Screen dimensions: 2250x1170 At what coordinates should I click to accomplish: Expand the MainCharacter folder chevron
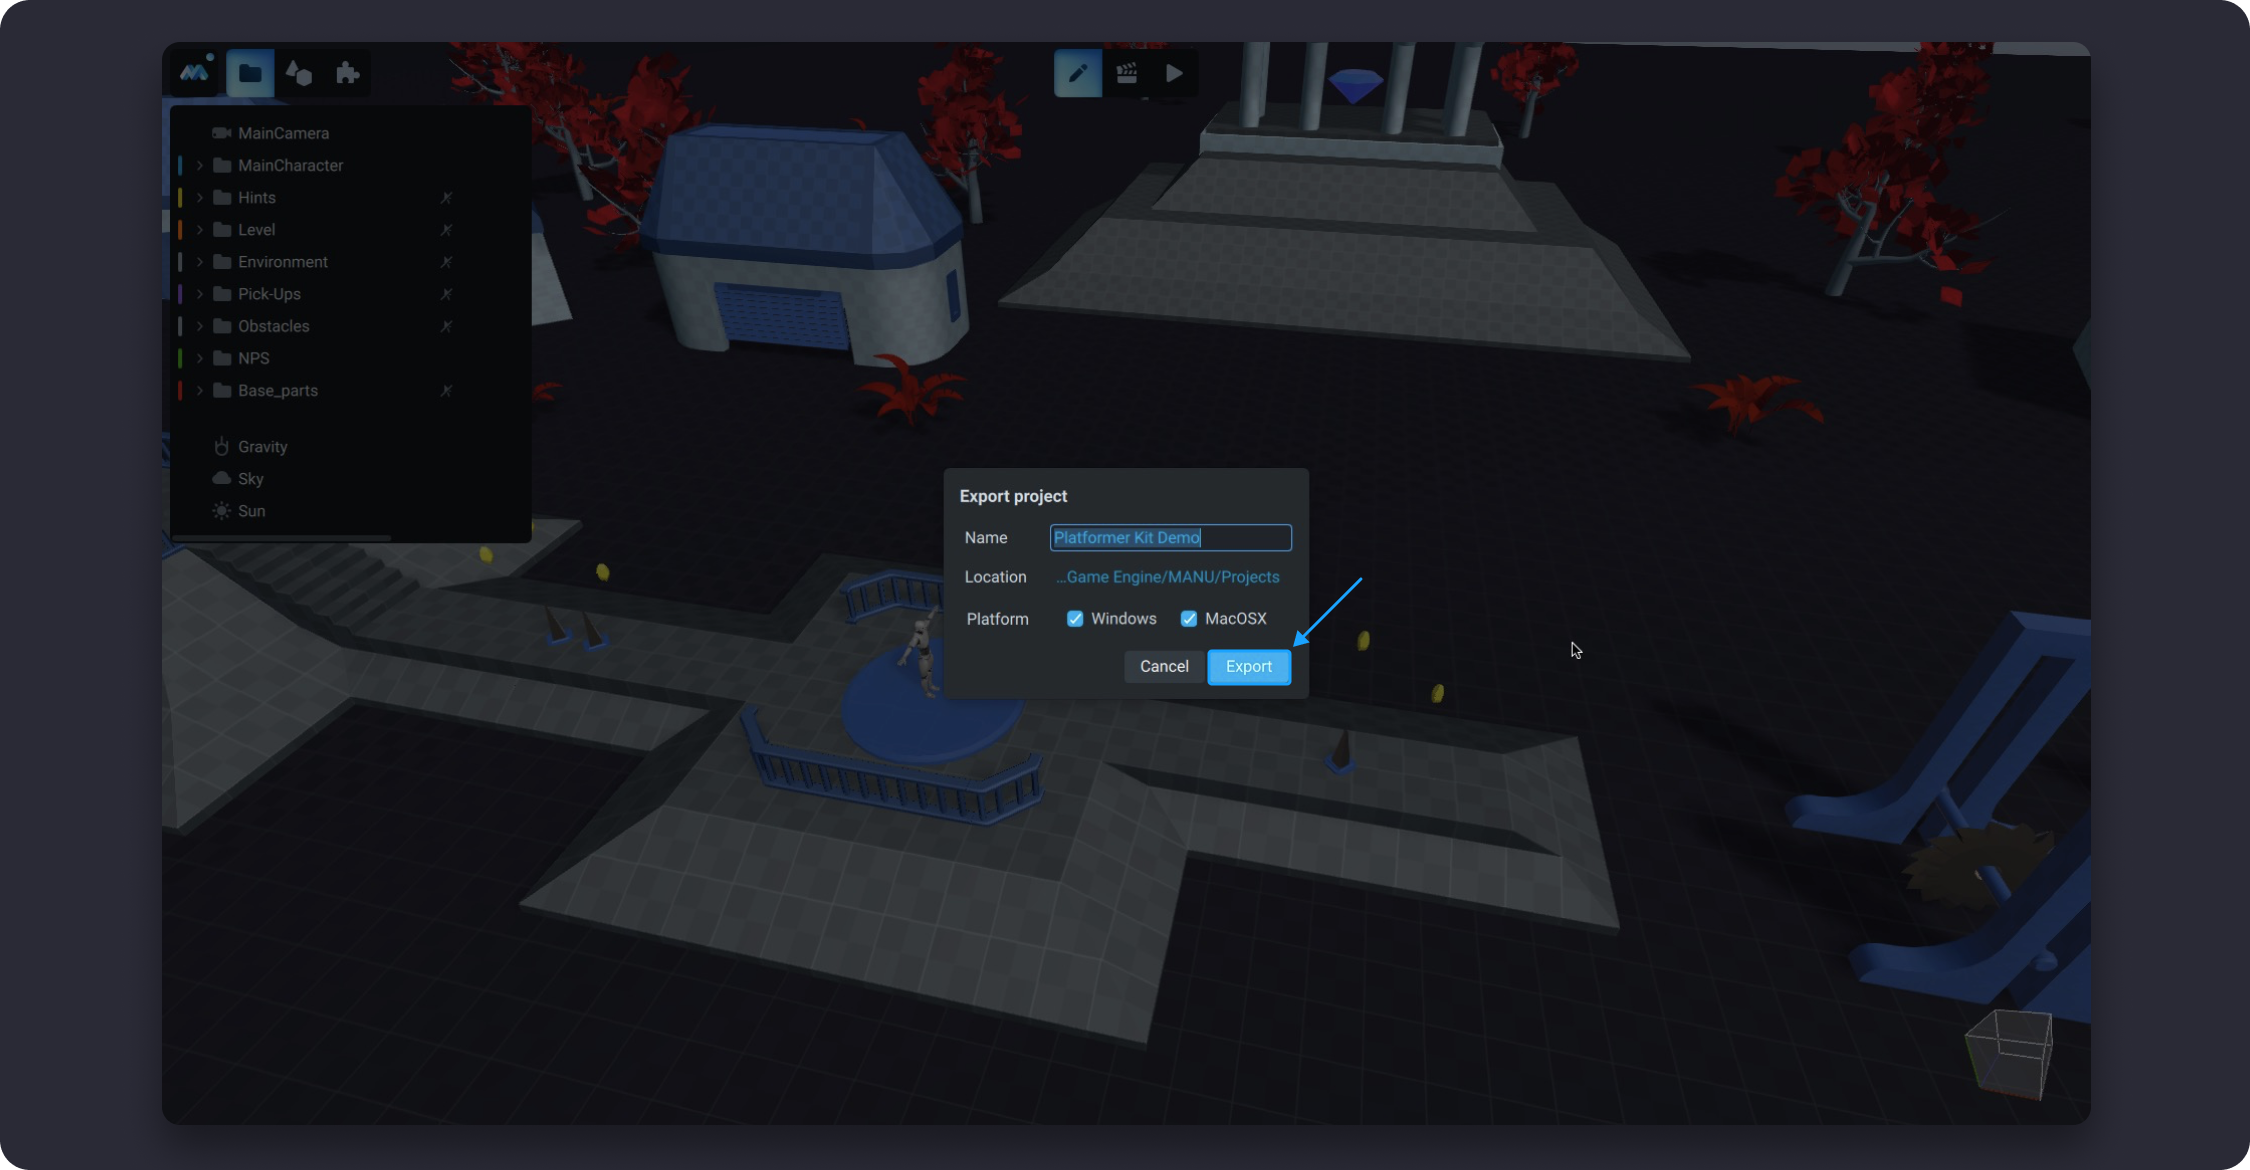200,165
